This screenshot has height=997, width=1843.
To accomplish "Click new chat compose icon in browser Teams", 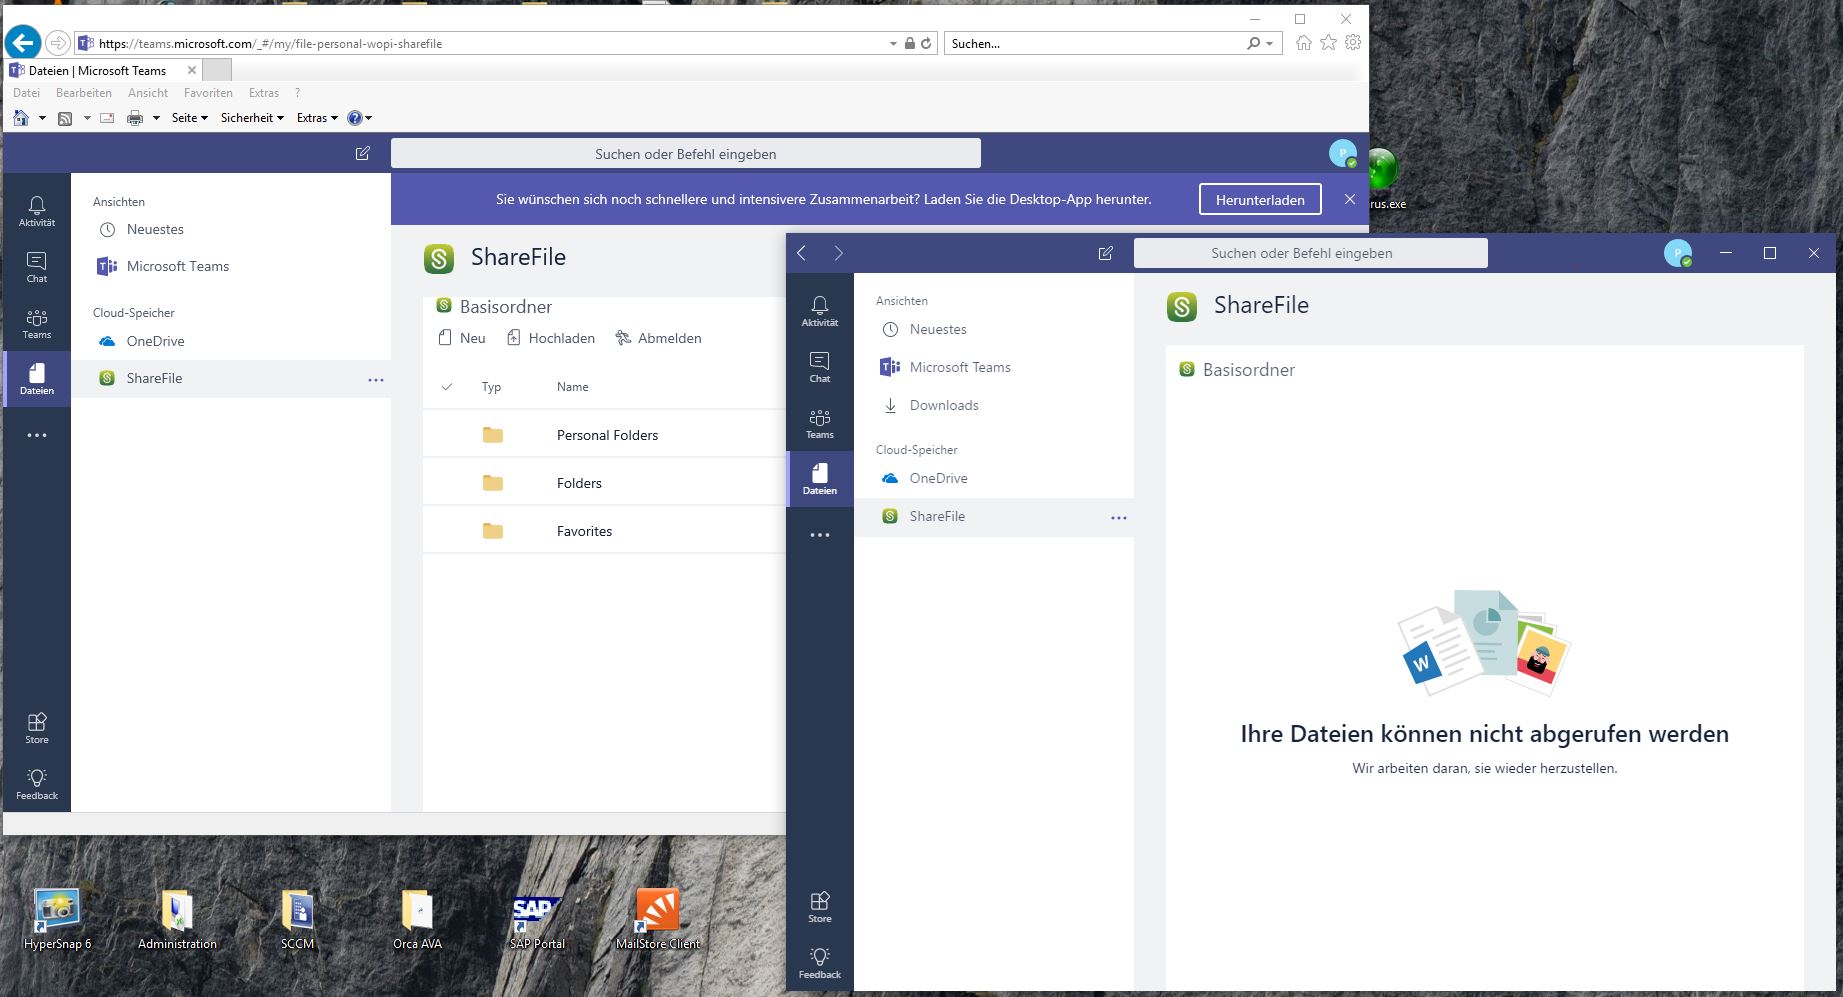I will 363,153.
